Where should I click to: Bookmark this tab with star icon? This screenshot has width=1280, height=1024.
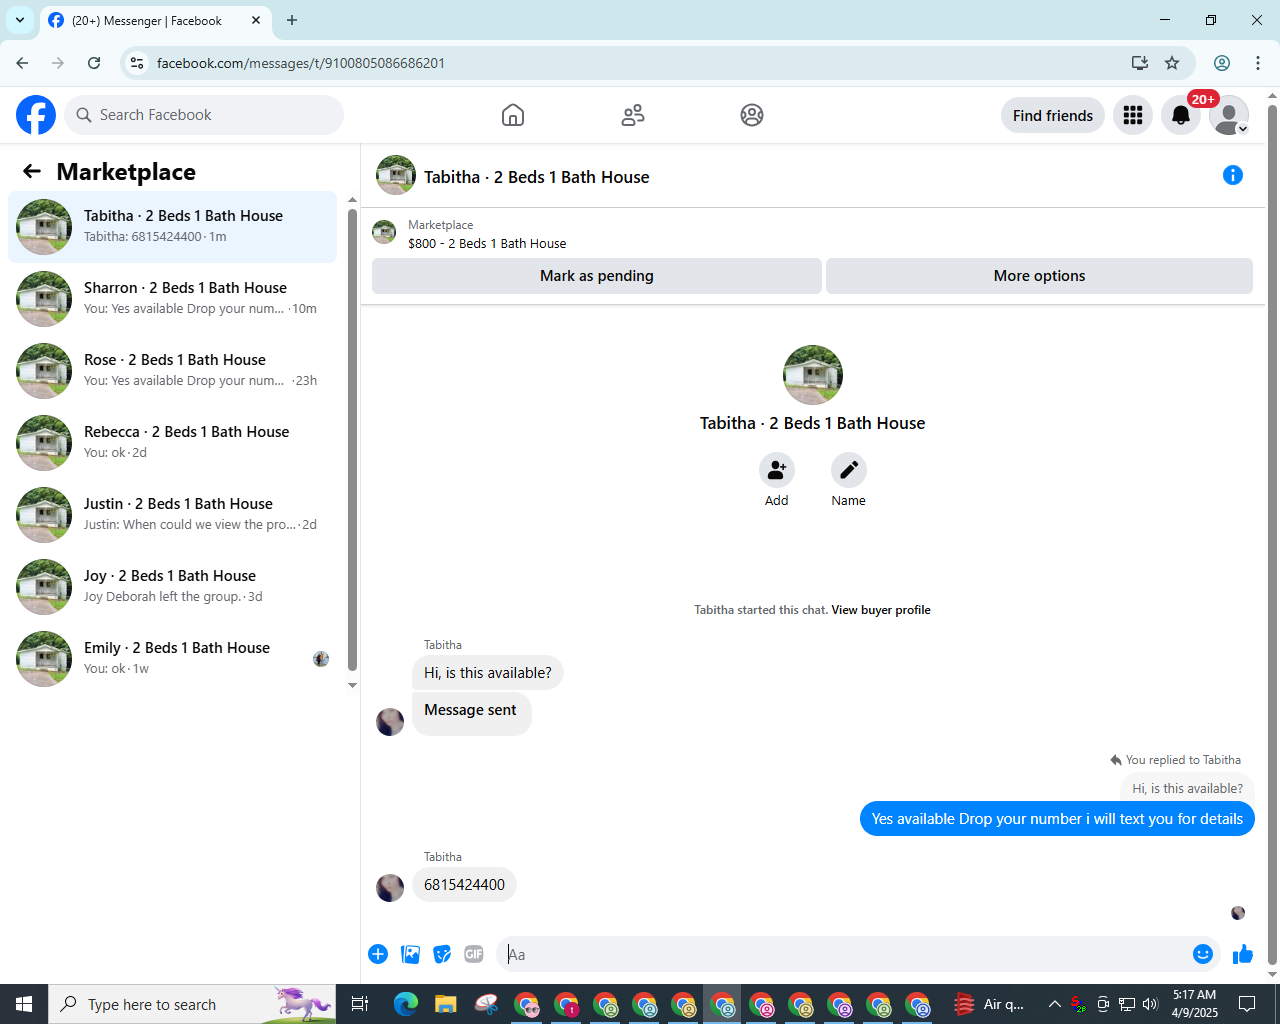[x=1172, y=63]
